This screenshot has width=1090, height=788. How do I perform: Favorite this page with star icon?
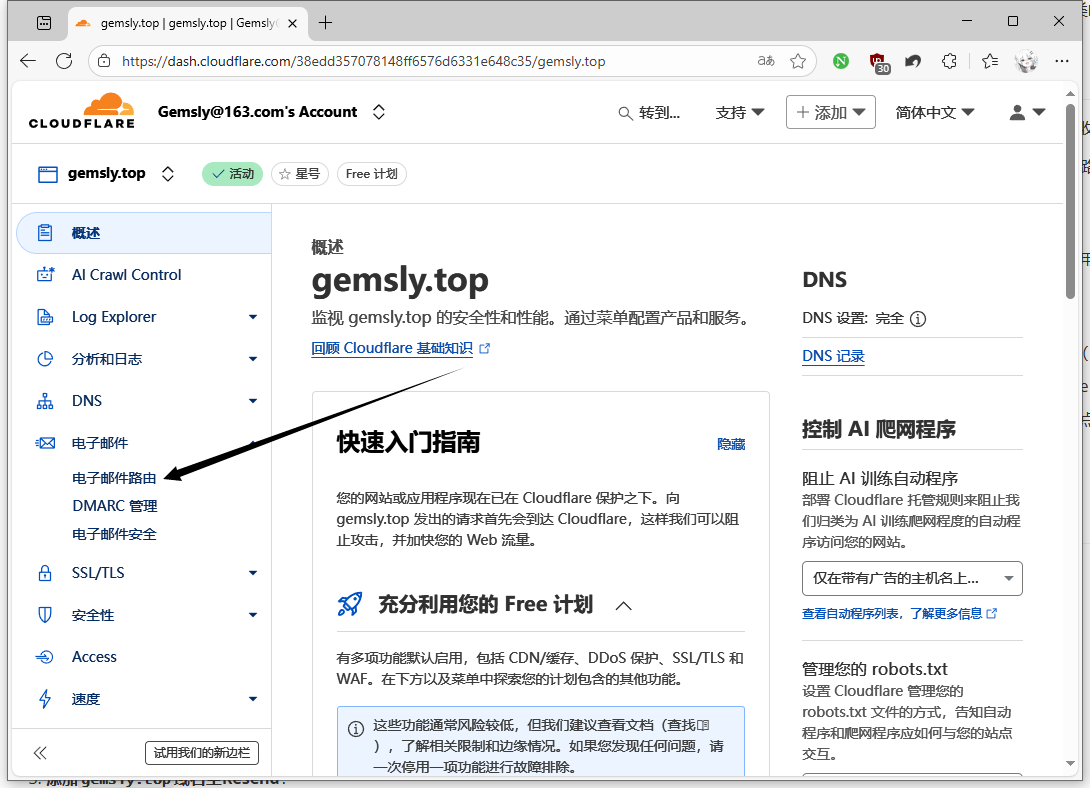click(x=797, y=61)
